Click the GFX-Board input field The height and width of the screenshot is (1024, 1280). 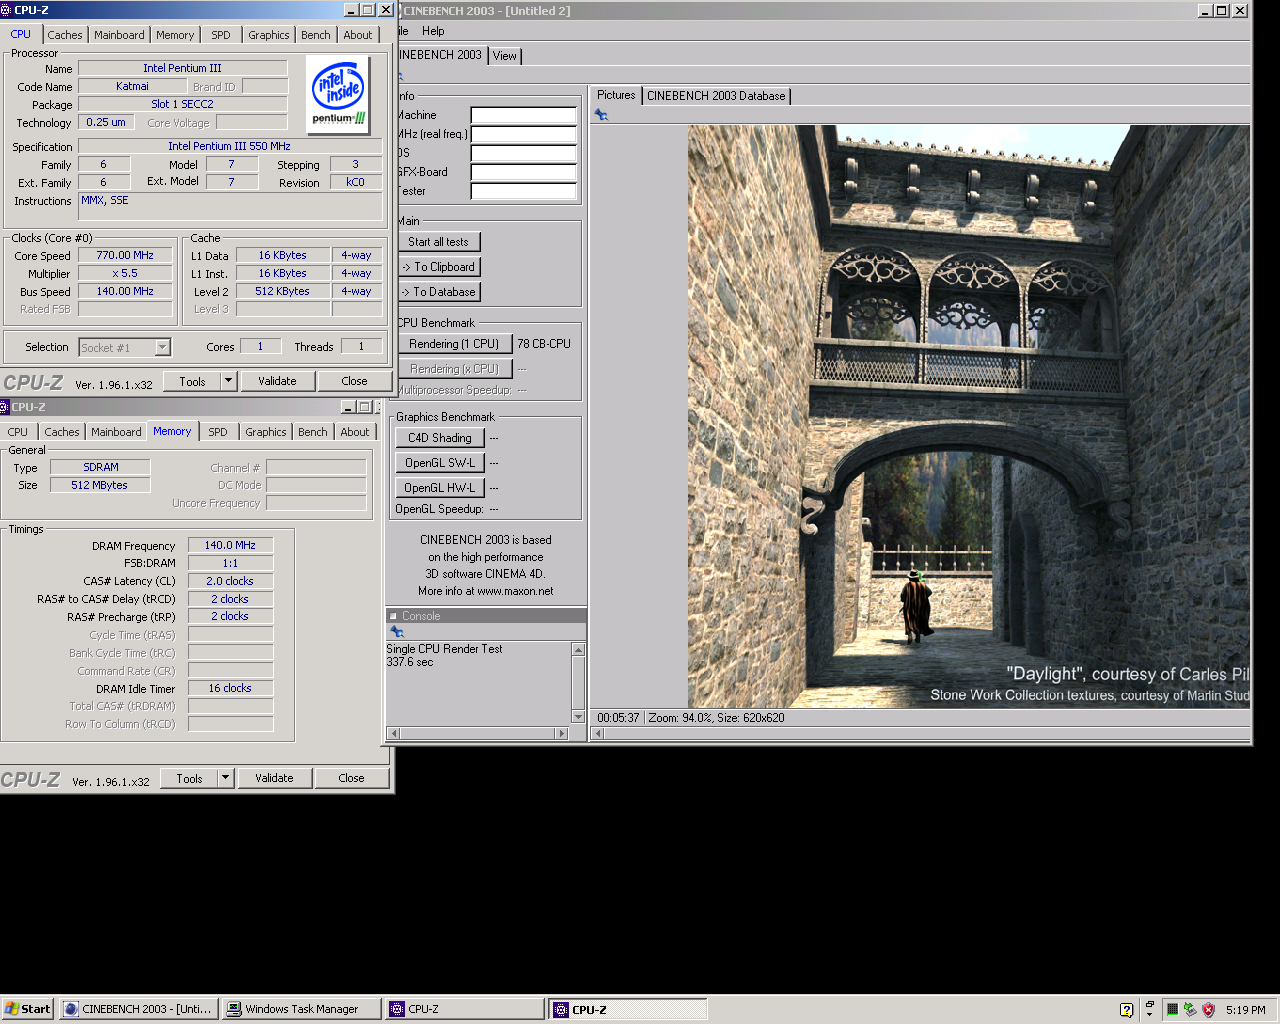524,172
